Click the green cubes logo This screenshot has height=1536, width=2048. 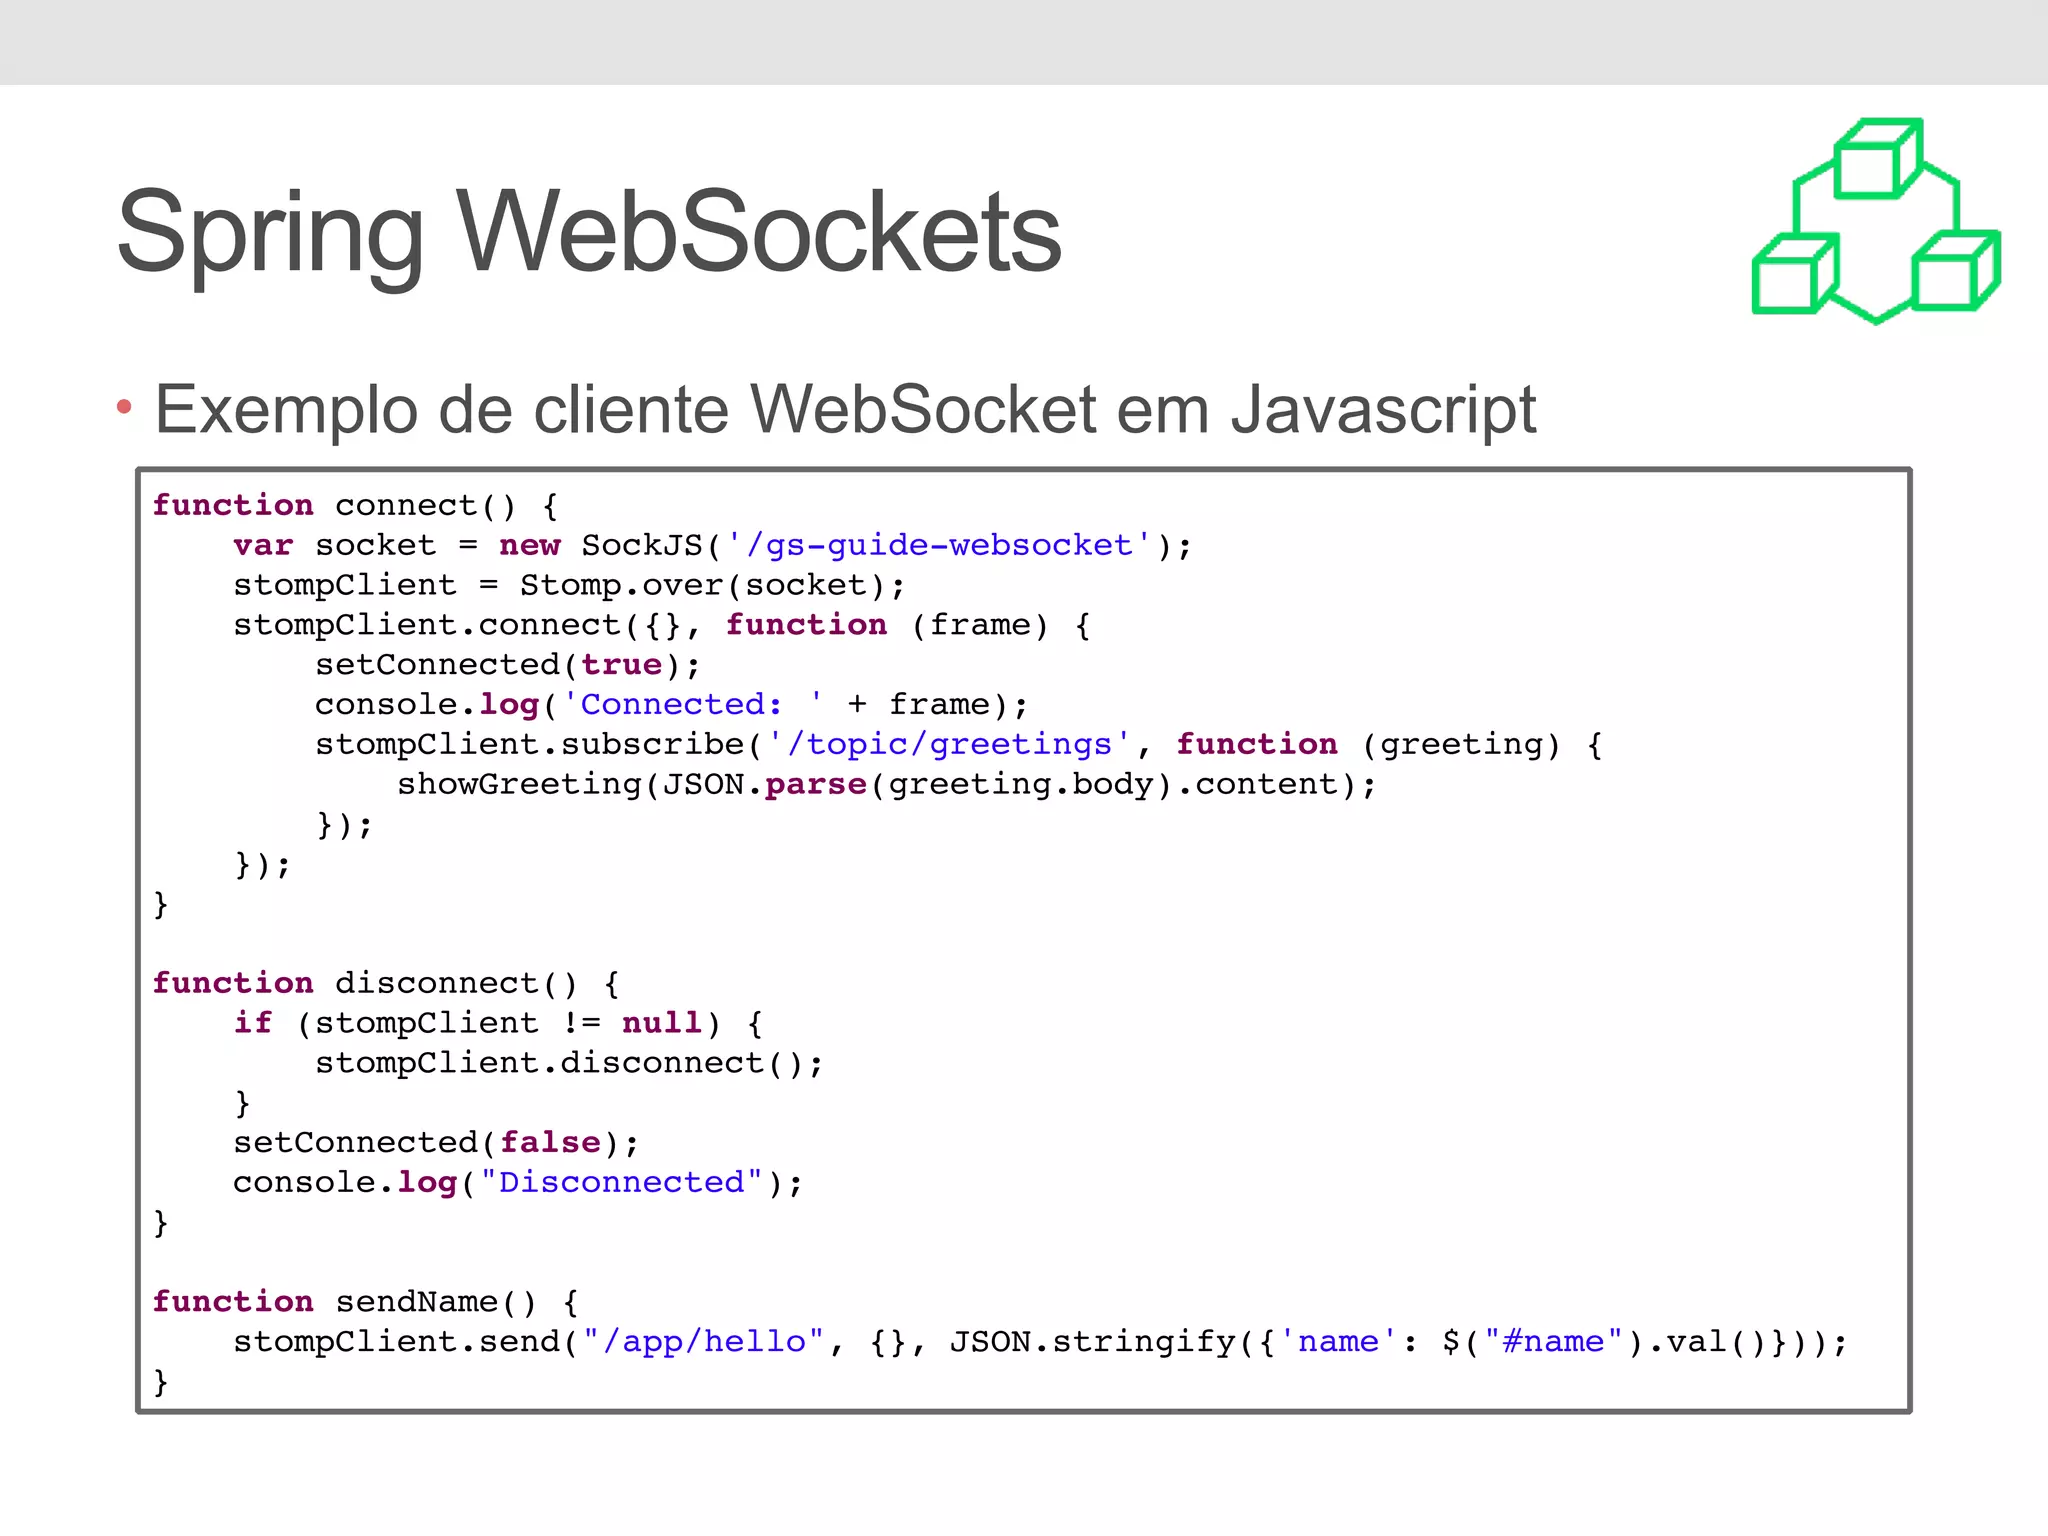(1876, 221)
